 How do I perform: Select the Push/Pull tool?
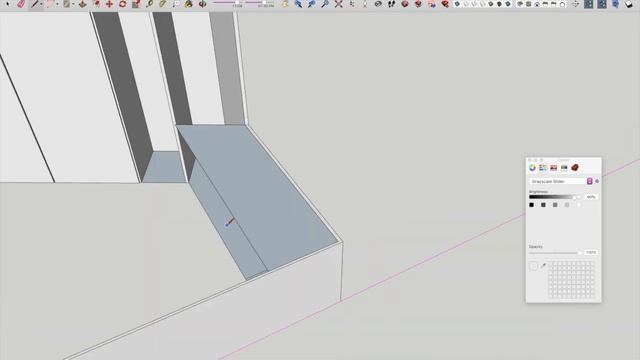[x=82, y=4]
